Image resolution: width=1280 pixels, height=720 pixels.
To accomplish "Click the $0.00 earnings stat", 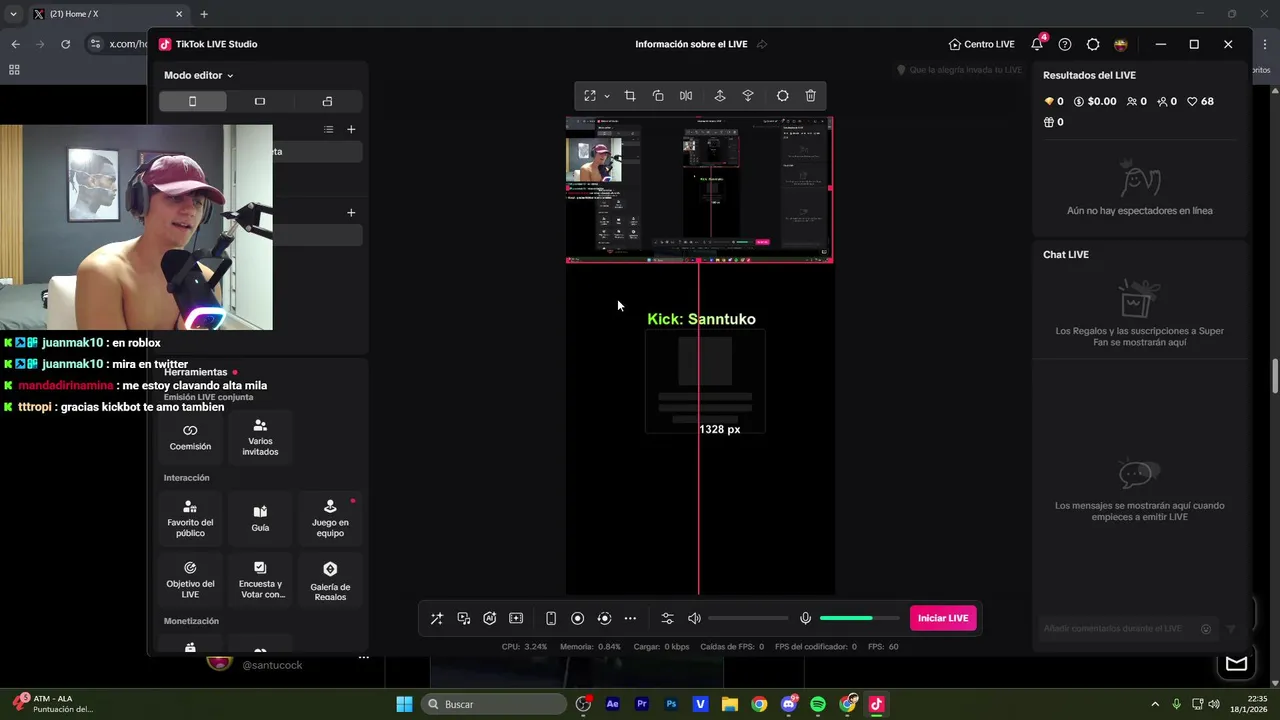I will pyautogui.click(x=1095, y=101).
